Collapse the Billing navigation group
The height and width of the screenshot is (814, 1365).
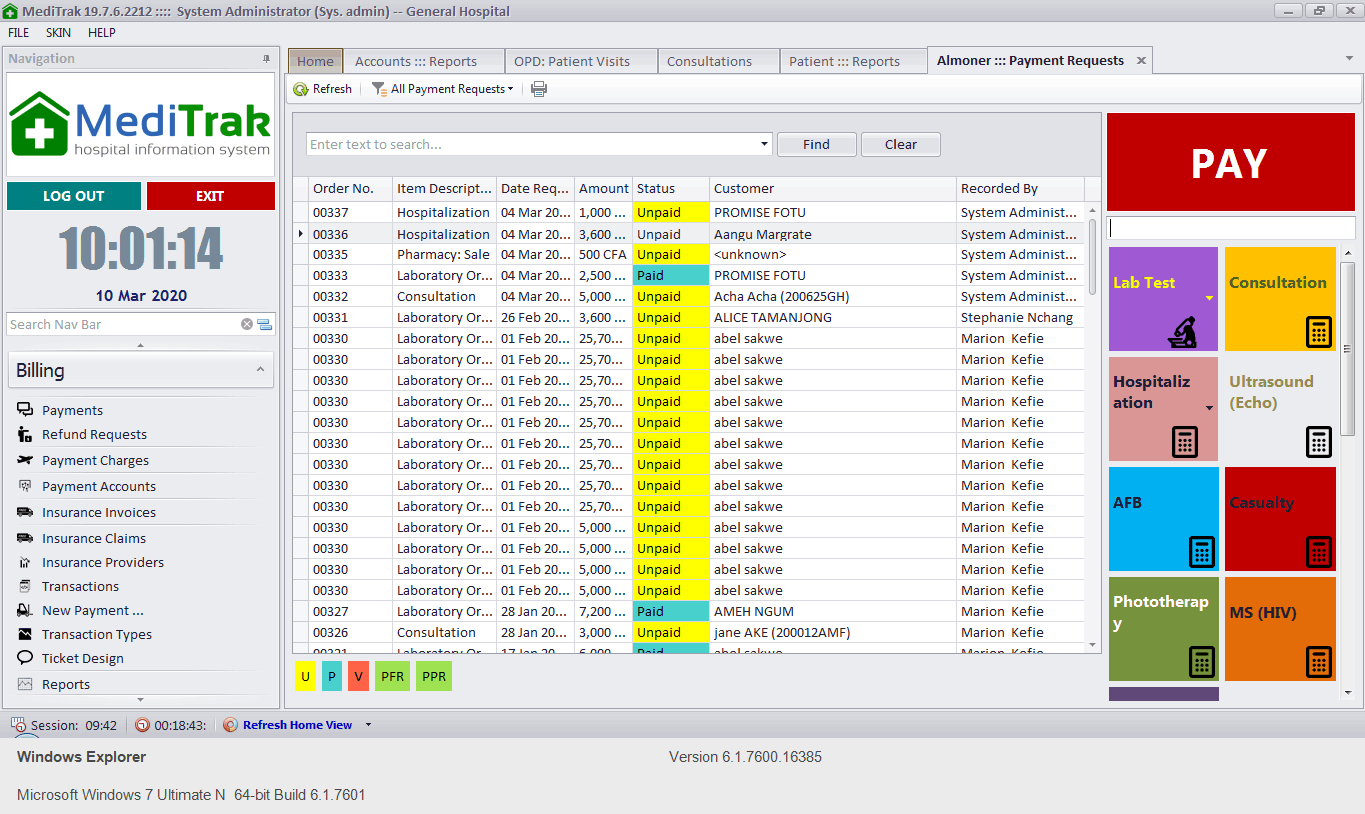[261, 370]
